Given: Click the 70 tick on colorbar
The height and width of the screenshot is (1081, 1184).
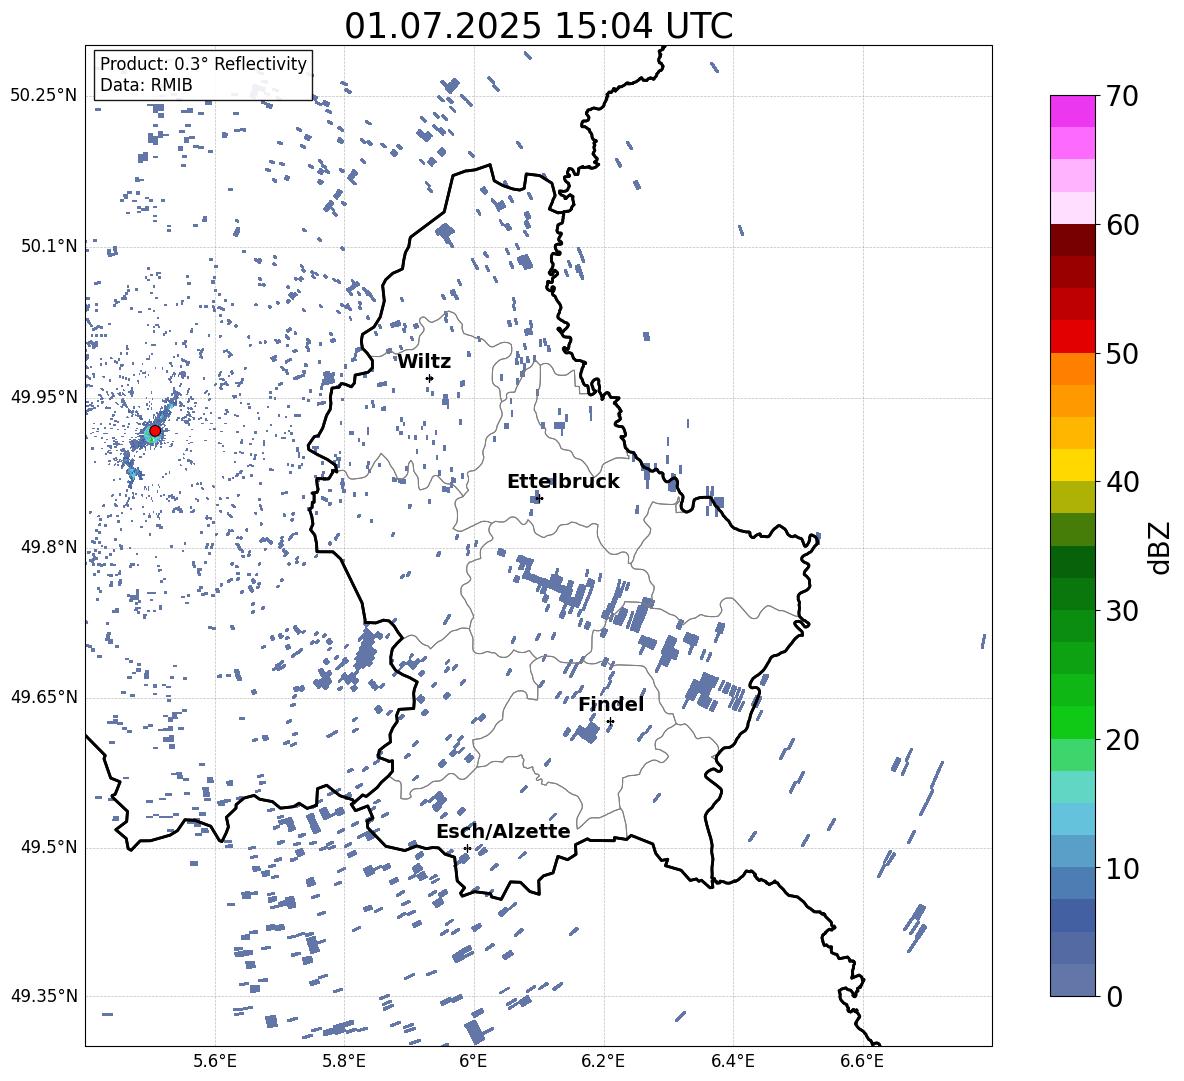Looking at the screenshot, I should (x=1121, y=96).
